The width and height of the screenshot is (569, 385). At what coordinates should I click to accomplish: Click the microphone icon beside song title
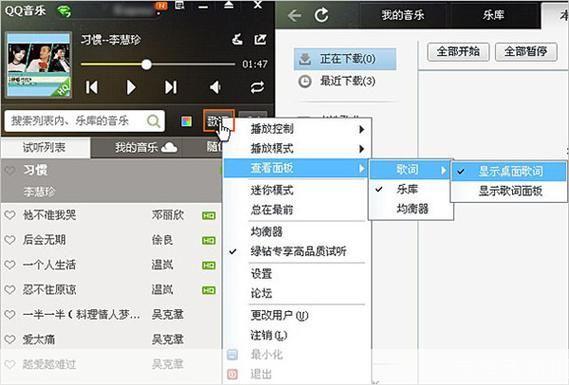pyautogui.click(x=237, y=40)
